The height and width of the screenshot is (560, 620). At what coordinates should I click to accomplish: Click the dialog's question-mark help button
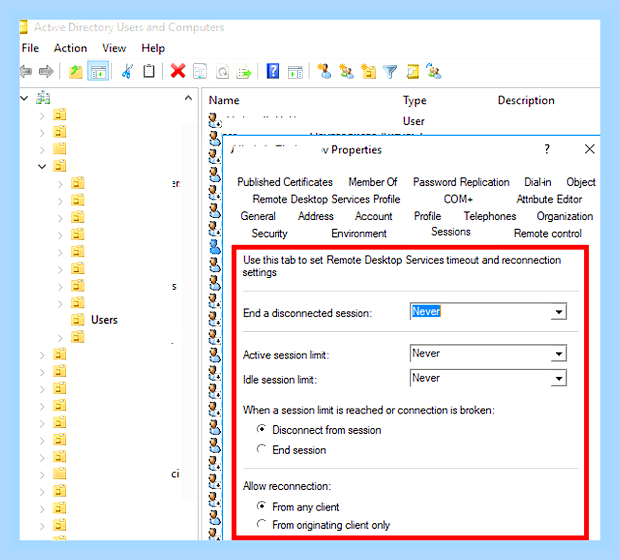coord(547,149)
